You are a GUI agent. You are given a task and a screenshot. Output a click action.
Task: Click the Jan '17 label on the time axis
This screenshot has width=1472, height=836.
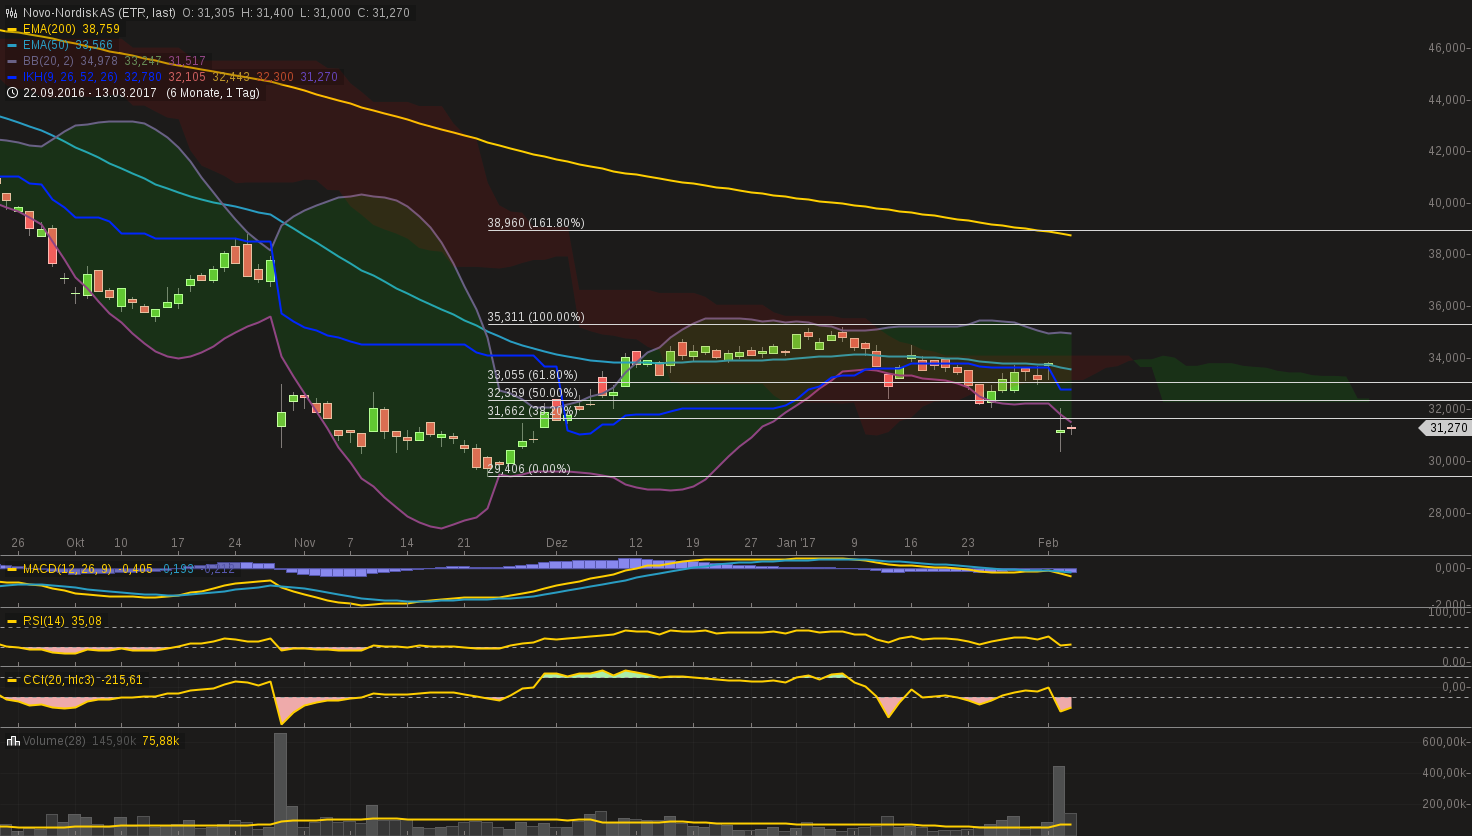(x=796, y=543)
